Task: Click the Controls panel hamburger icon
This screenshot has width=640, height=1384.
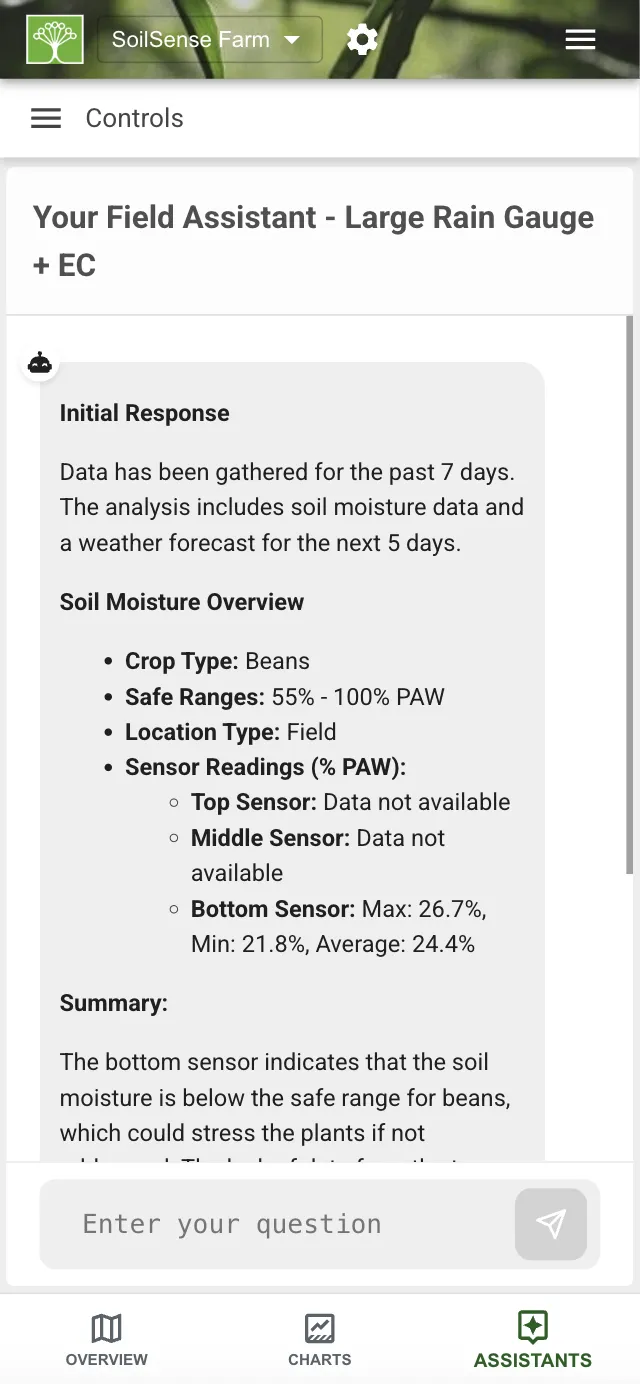Action: (x=45, y=117)
